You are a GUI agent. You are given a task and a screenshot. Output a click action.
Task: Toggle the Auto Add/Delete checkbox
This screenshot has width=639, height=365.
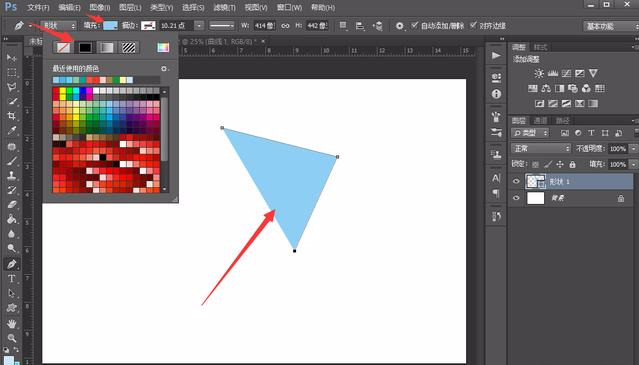[x=414, y=25]
